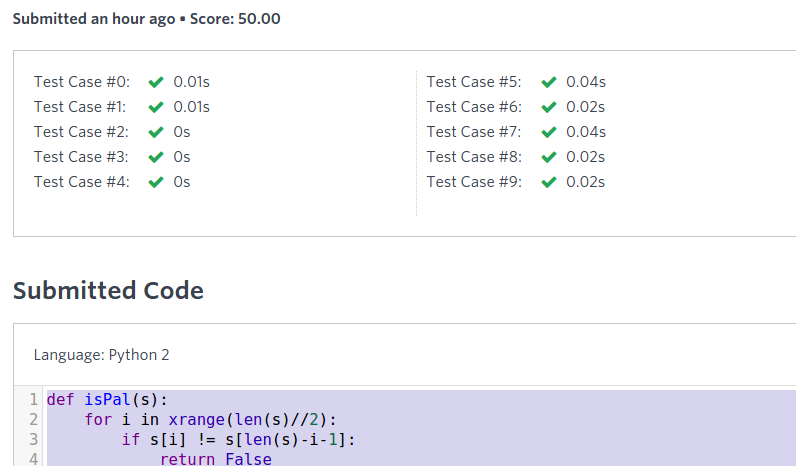This screenshot has width=796, height=466.
Task: Click line number 1 in code gutter
Action: pyautogui.click(x=33, y=400)
